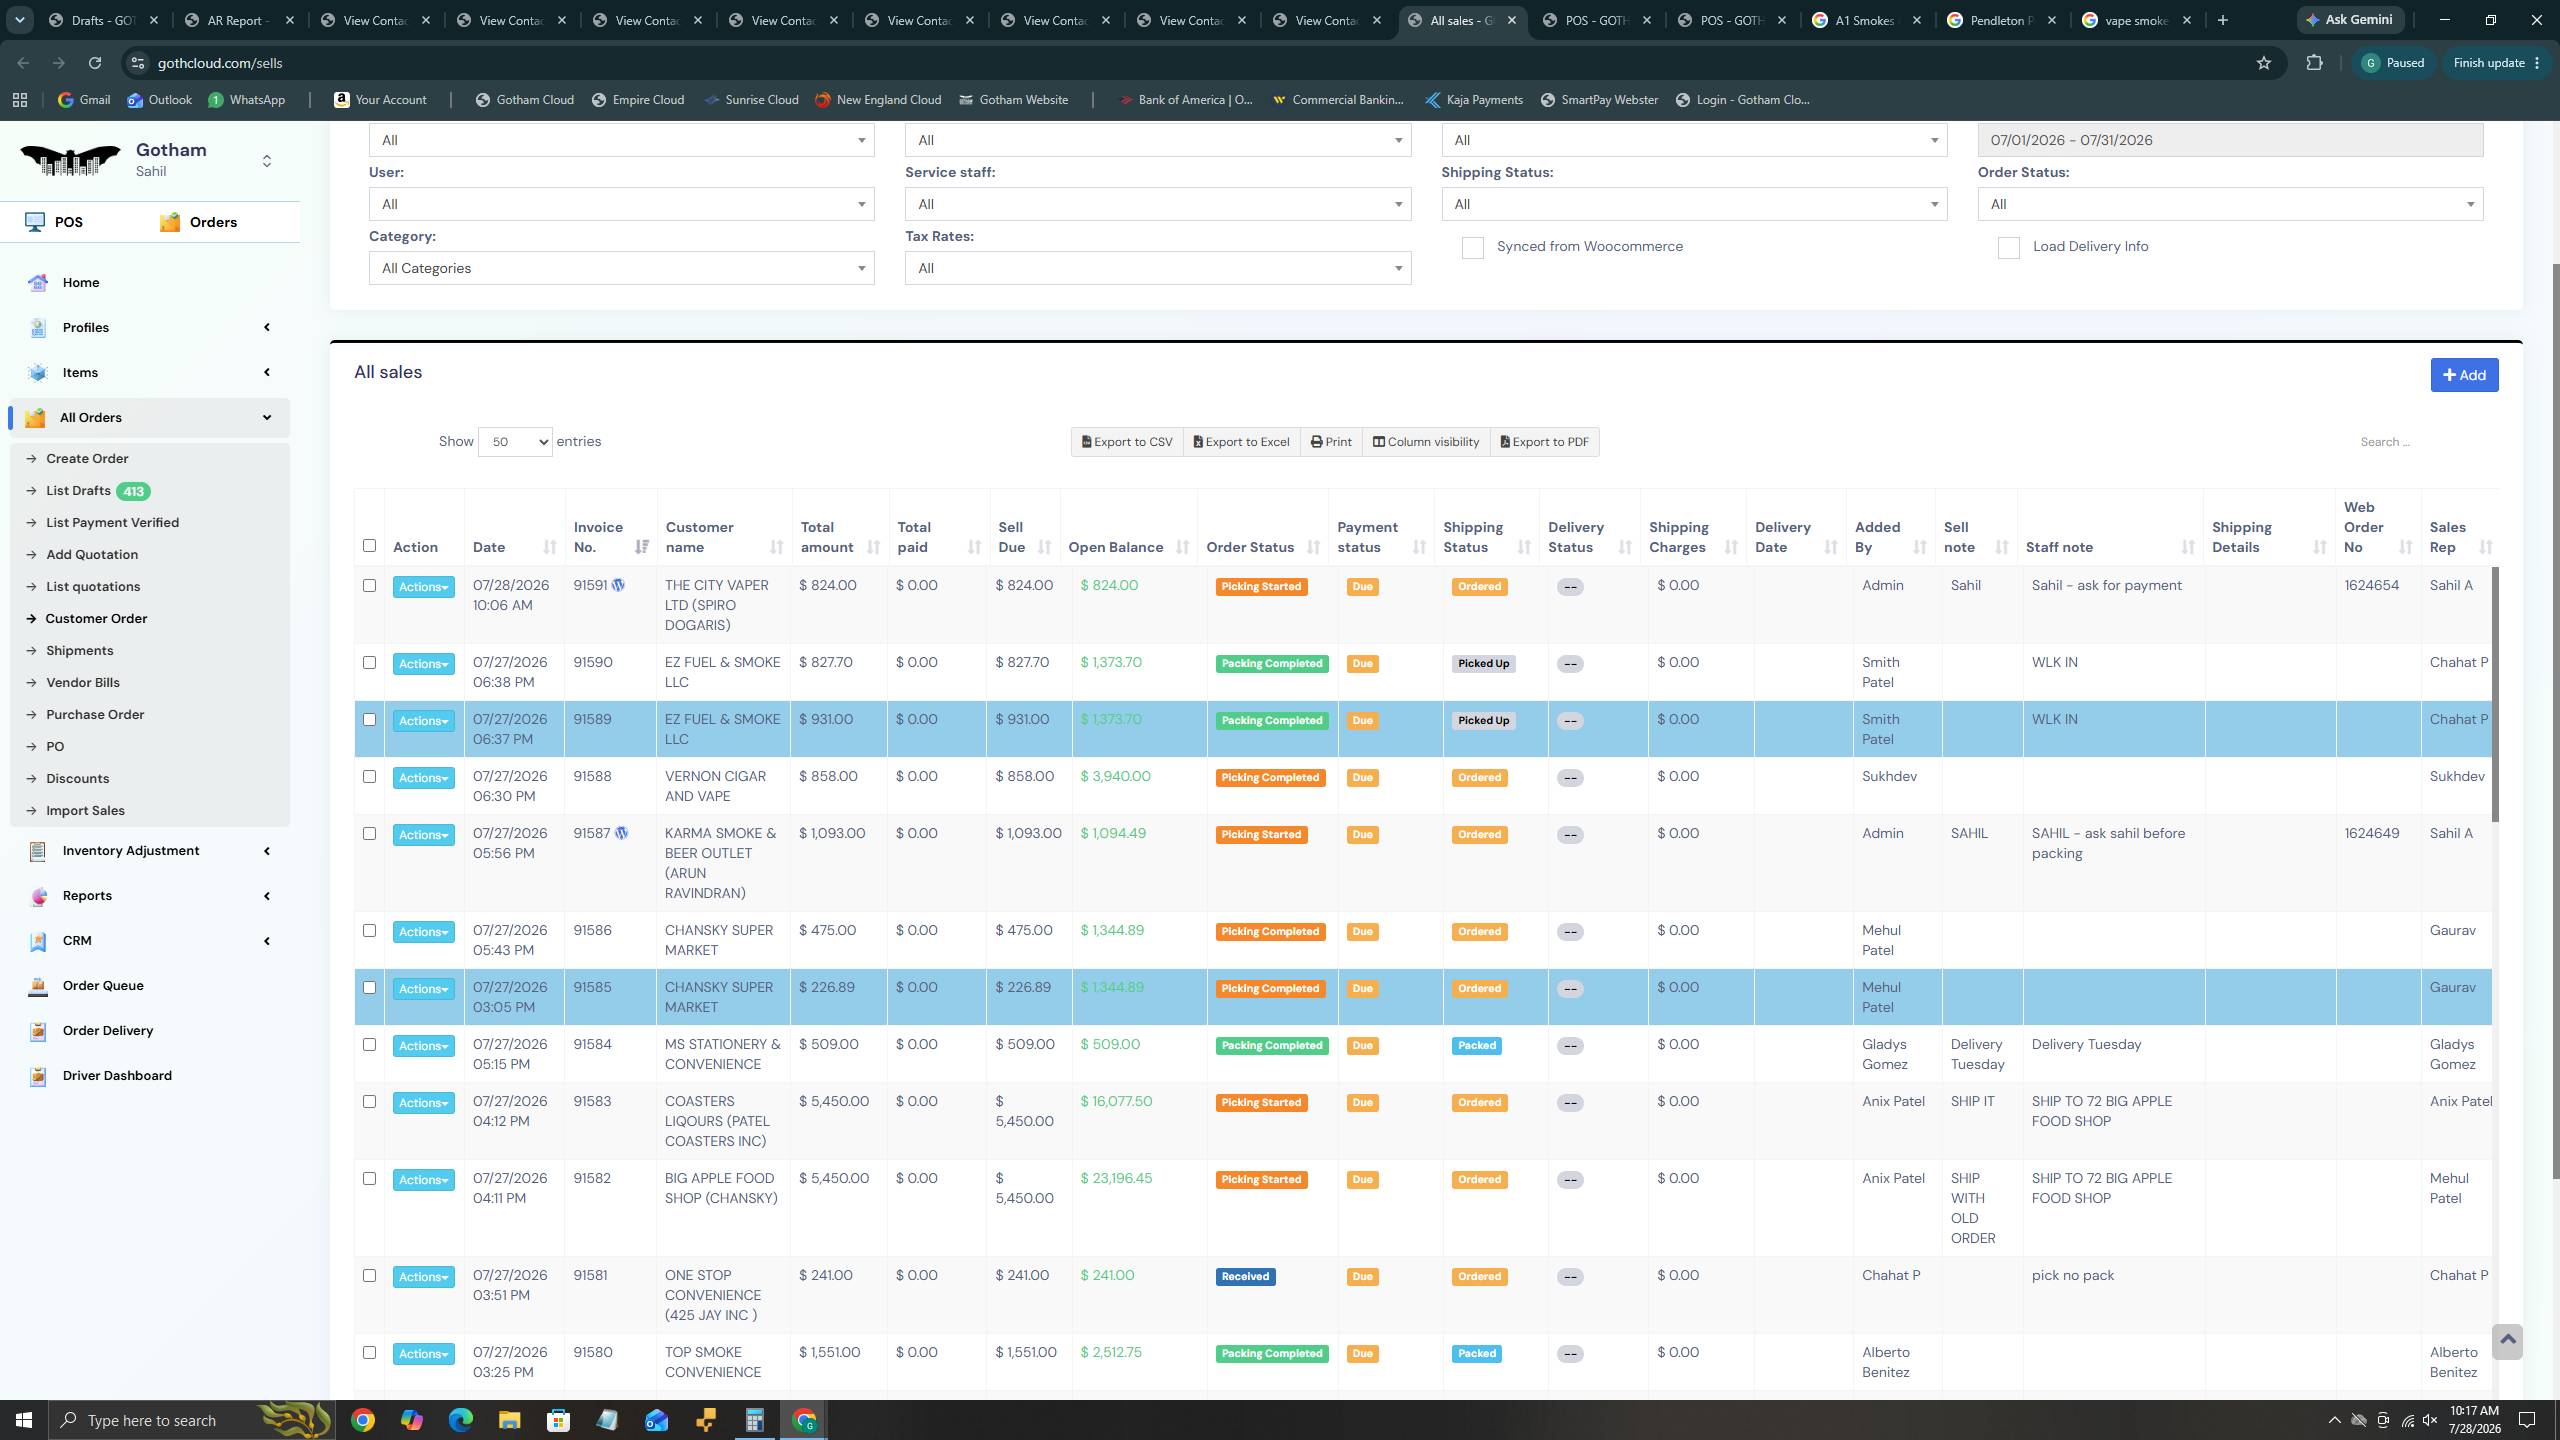The image size is (2560, 1440).
Task: Open the Category dropdown showing All Categories
Action: tap(621, 268)
